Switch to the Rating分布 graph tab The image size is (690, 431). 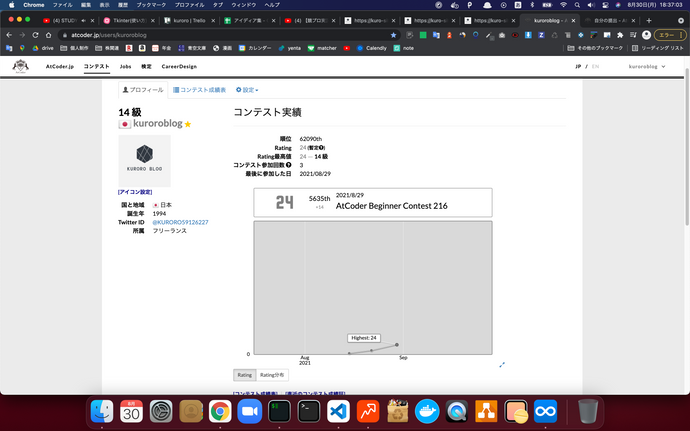[x=272, y=375]
